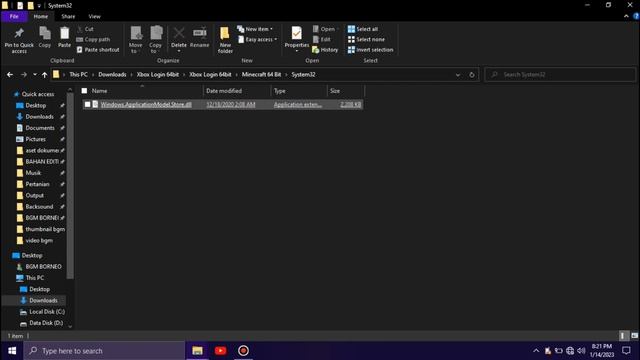Click the Paste ribbon icon
This screenshot has width=640, height=360.
click(64, 37)
